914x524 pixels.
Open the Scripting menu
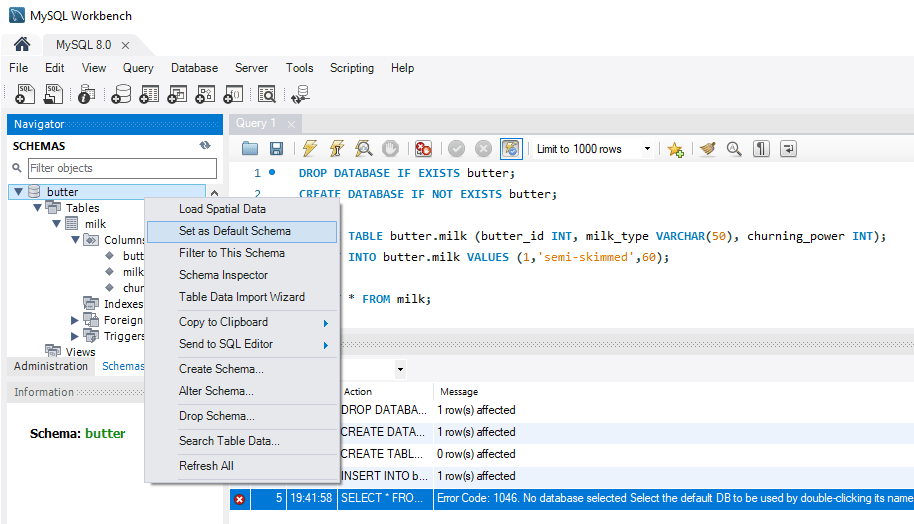pyautogui.click(x=351, y=68)
